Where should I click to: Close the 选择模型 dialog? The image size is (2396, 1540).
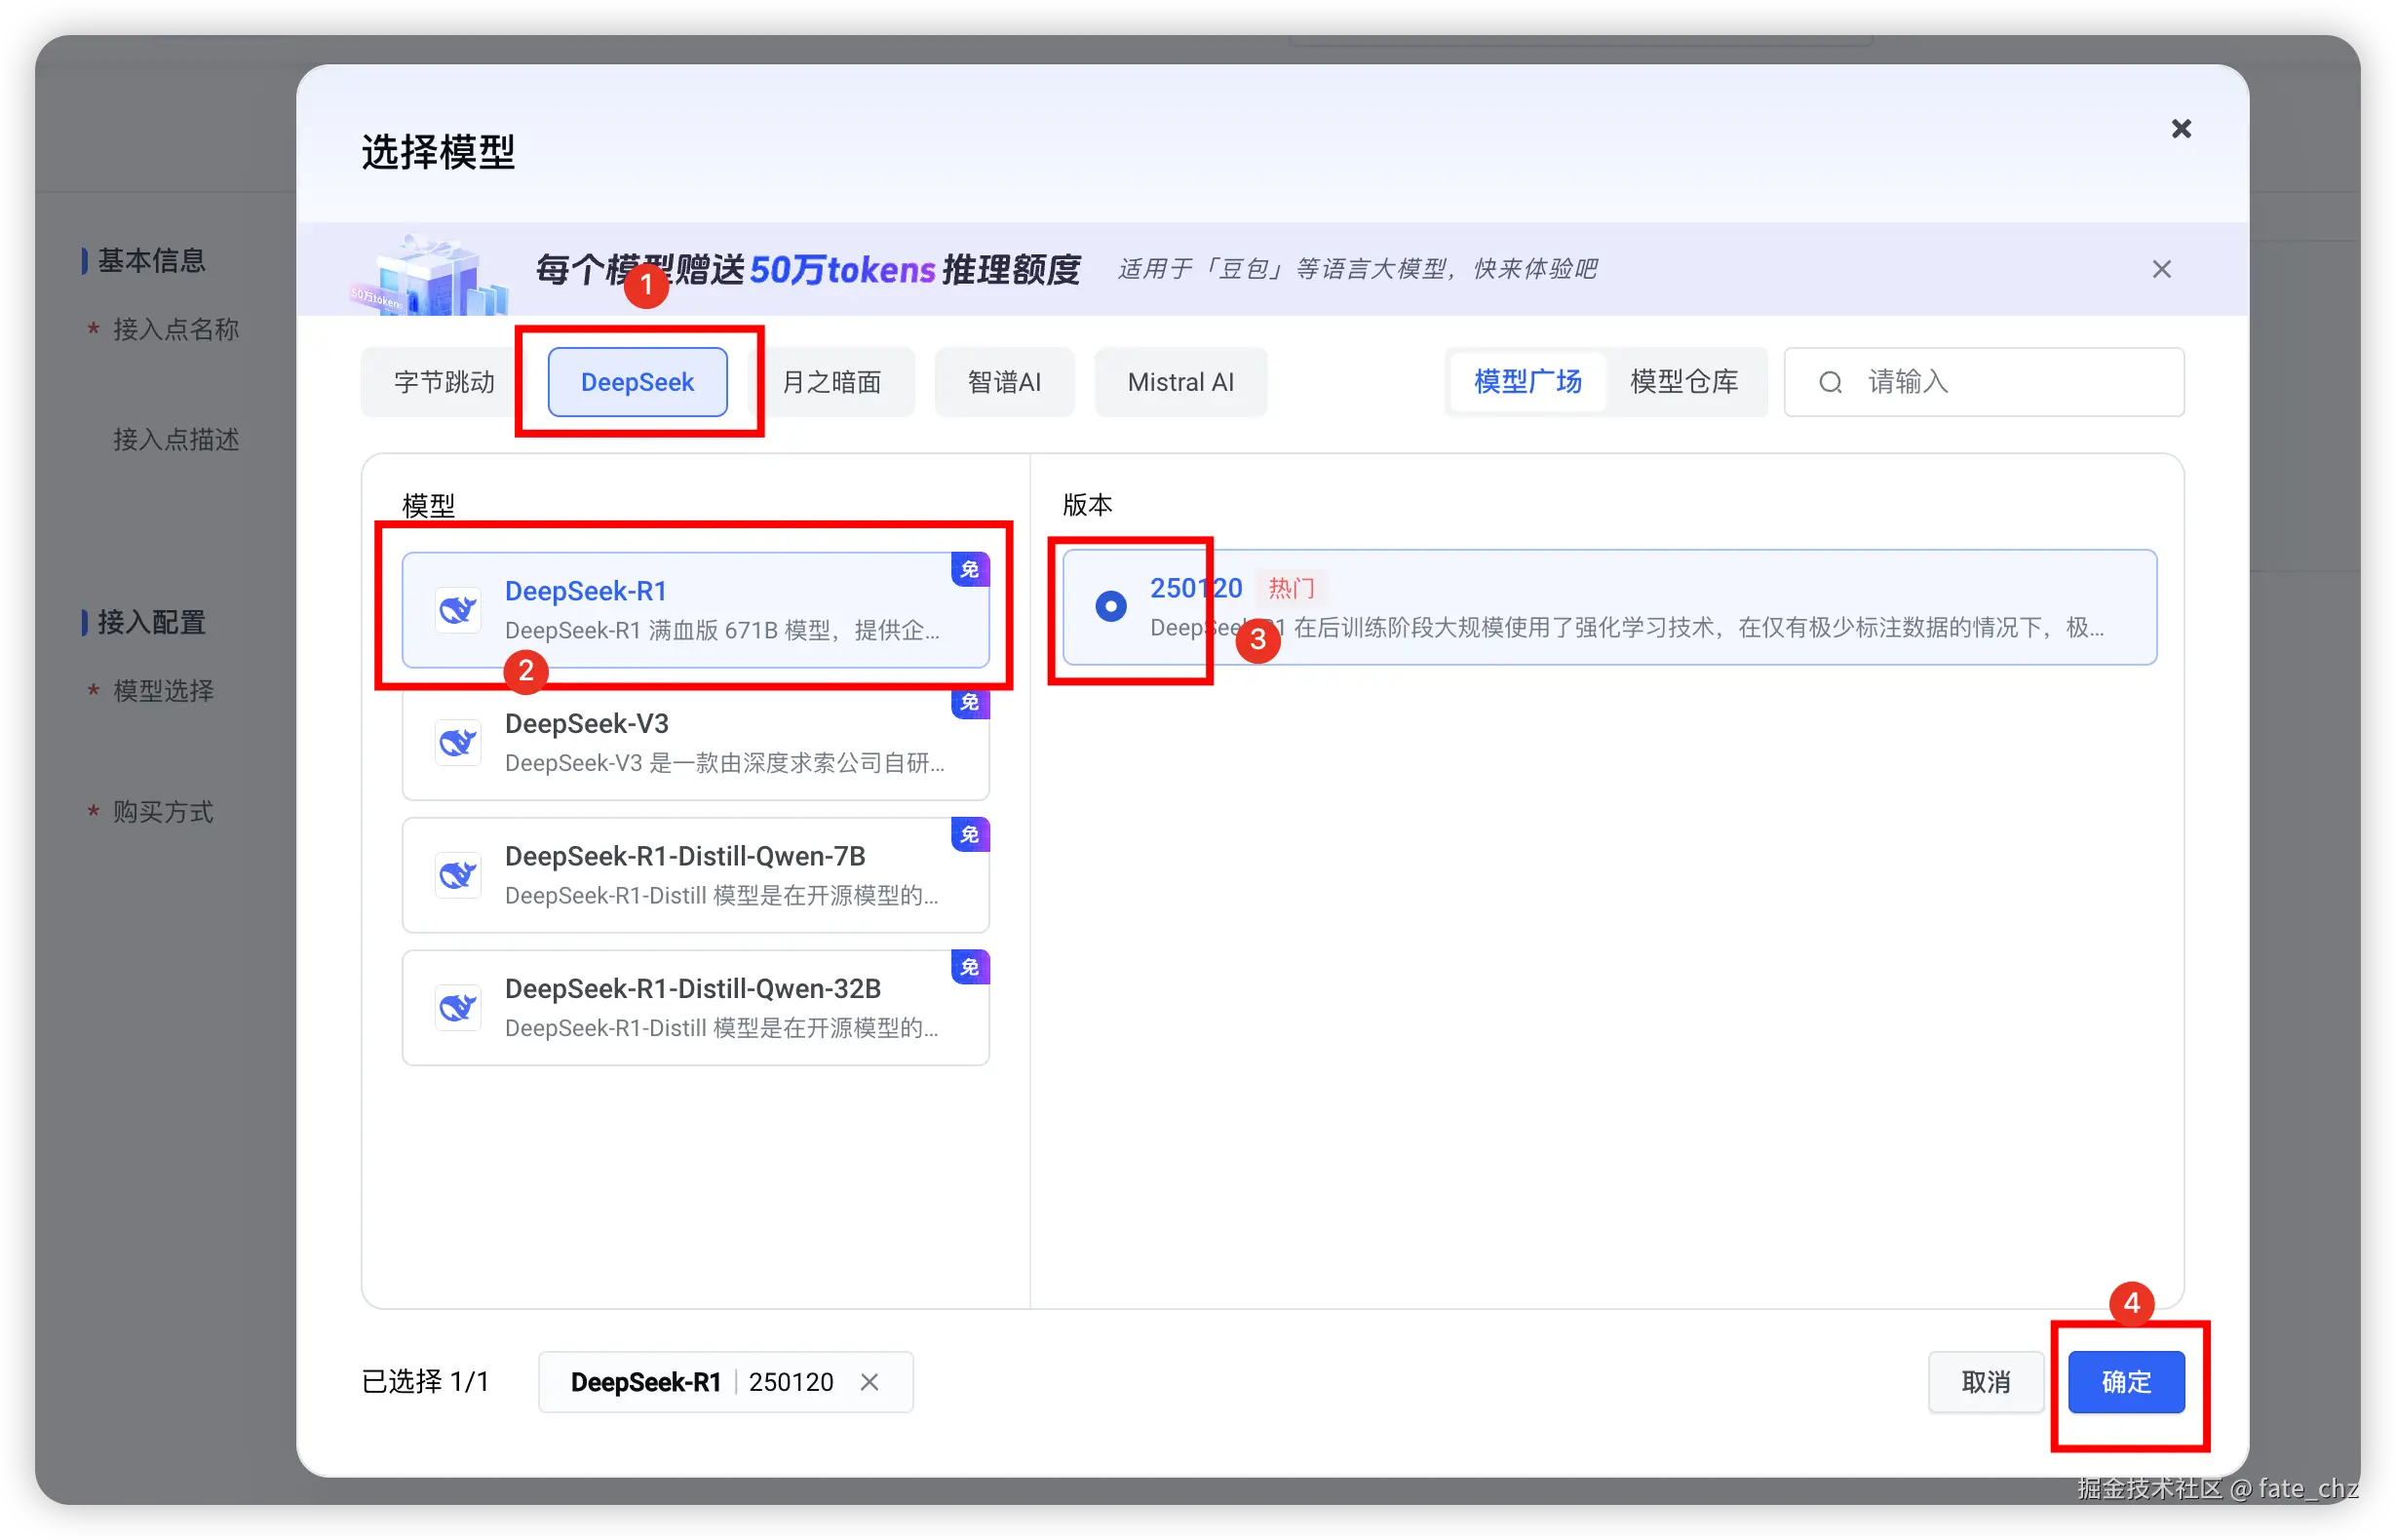(x=2181, y=129)
